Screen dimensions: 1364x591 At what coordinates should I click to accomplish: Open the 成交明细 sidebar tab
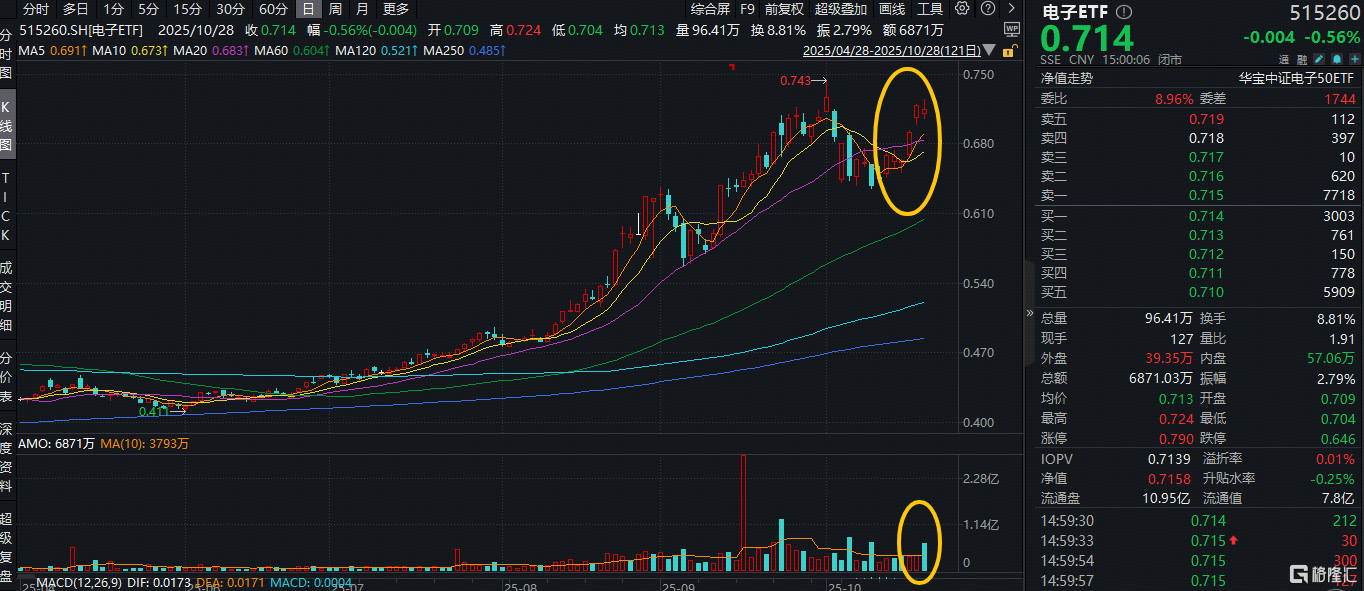[x=7, y=295]
